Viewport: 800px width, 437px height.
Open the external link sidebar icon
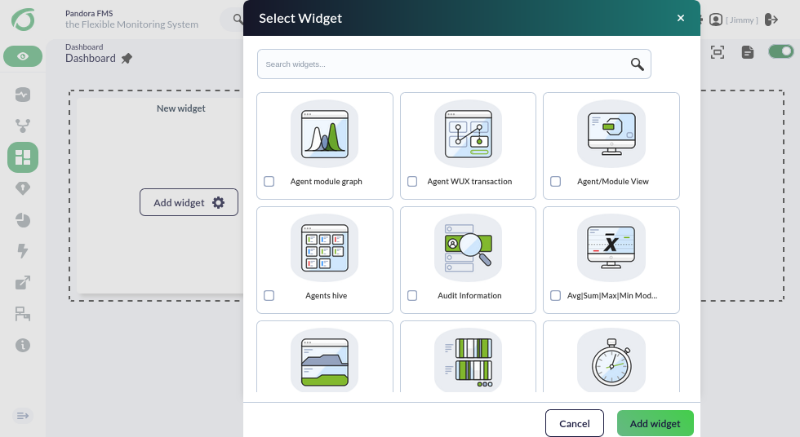coord(22,282)
